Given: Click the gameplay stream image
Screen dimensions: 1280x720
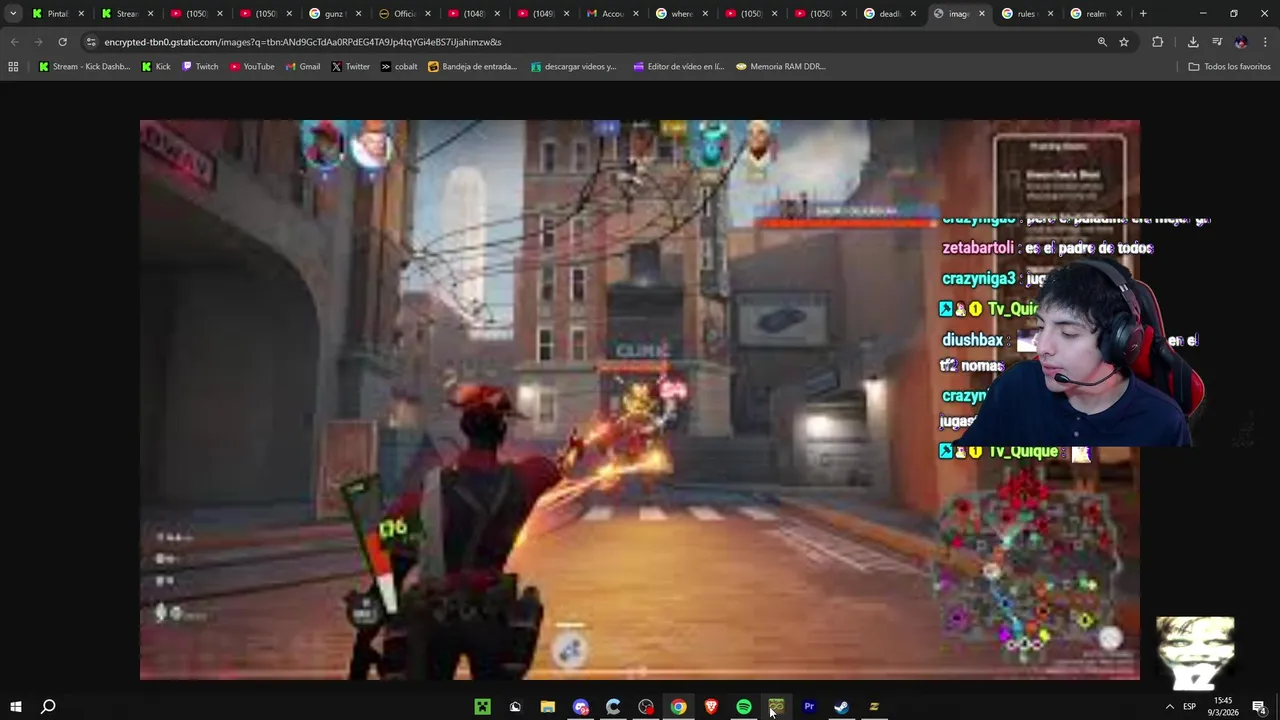Looking at the screenshot, I should (x=640, y=400).
